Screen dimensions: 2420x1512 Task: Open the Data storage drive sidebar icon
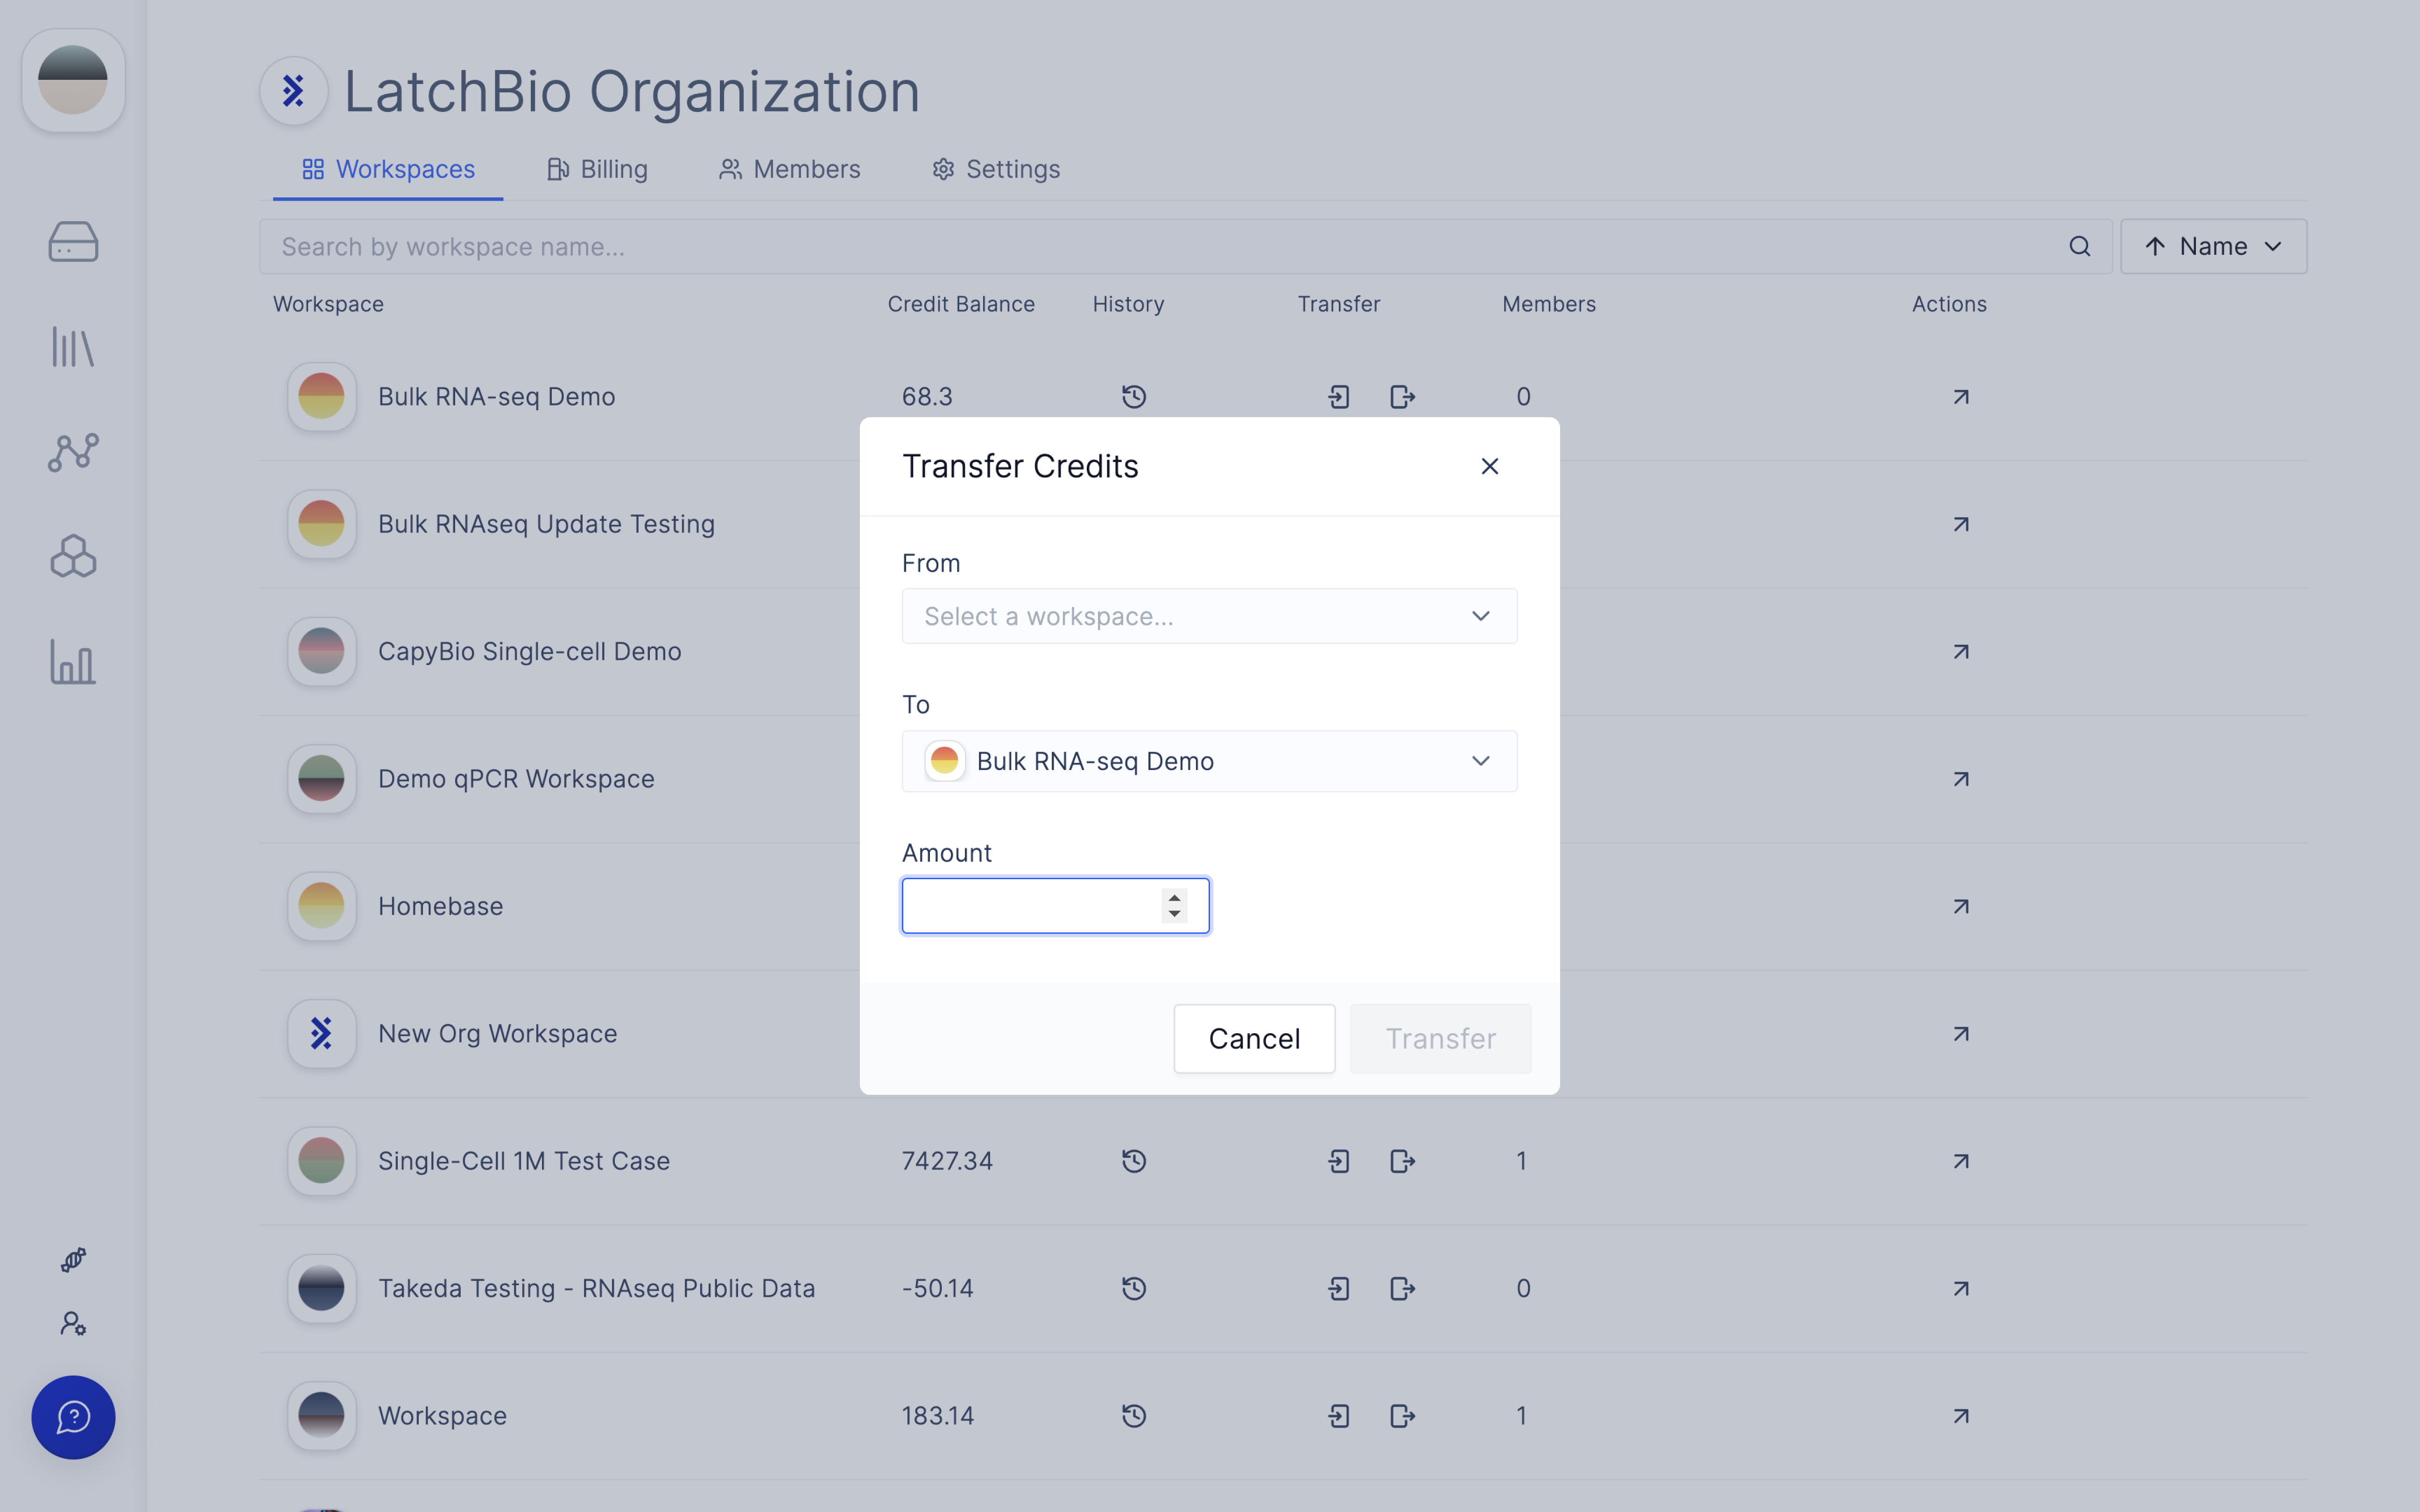[73, 242]
